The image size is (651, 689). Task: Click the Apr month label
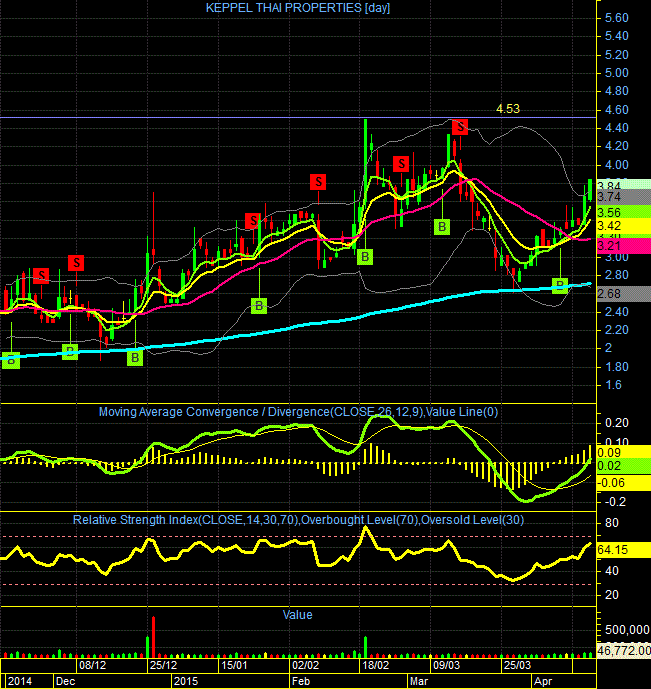543,681
